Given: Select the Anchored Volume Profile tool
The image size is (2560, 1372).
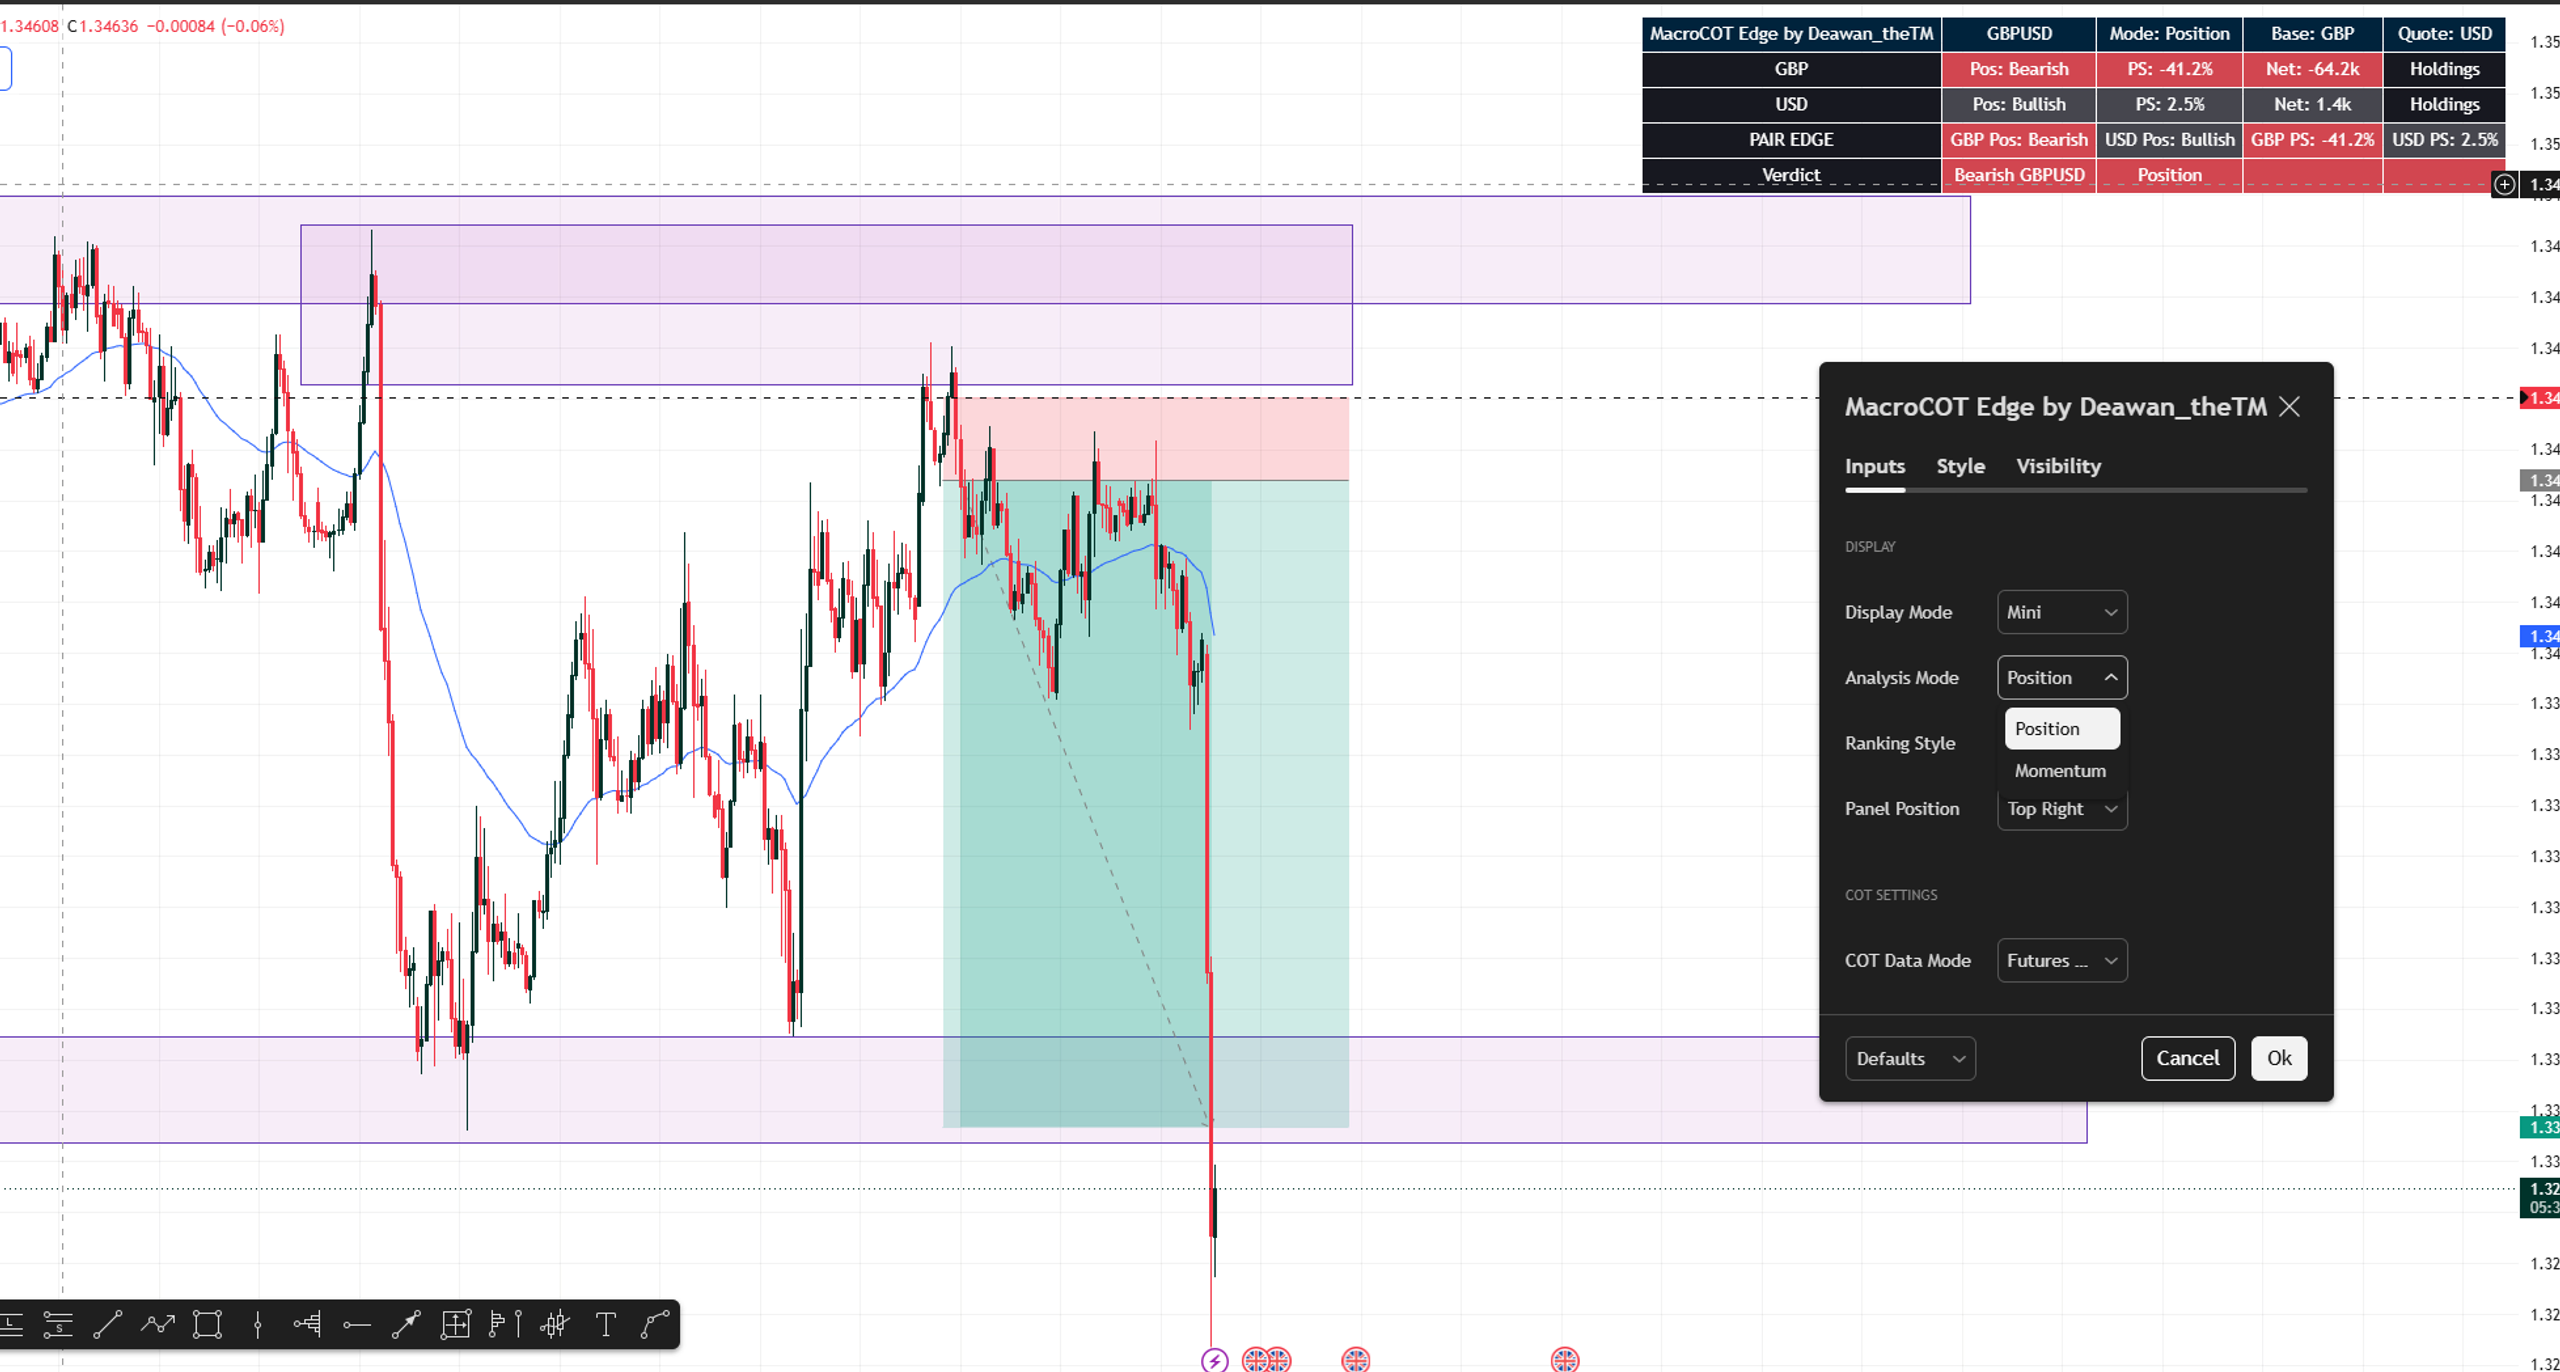Looking at the screenshot, I should tap(307, 1325).
